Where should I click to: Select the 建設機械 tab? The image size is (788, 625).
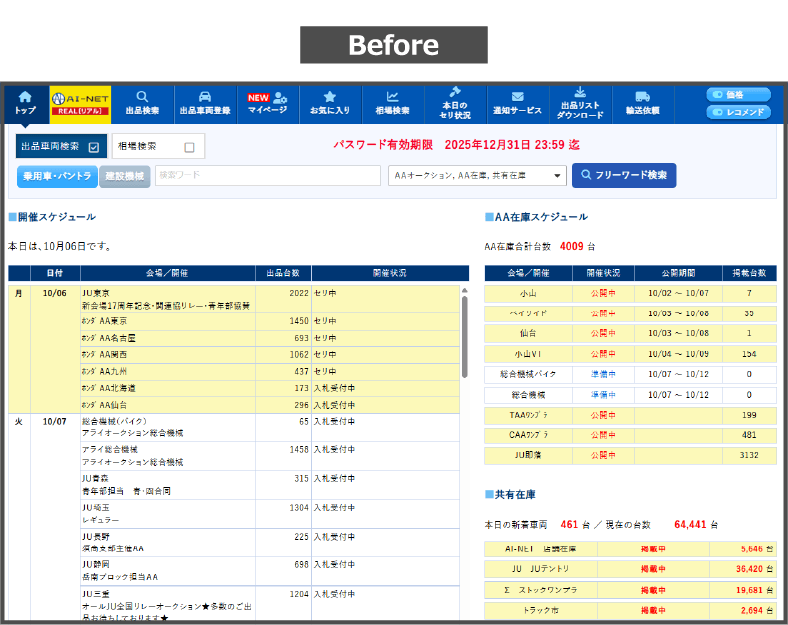tap(125, 176)
